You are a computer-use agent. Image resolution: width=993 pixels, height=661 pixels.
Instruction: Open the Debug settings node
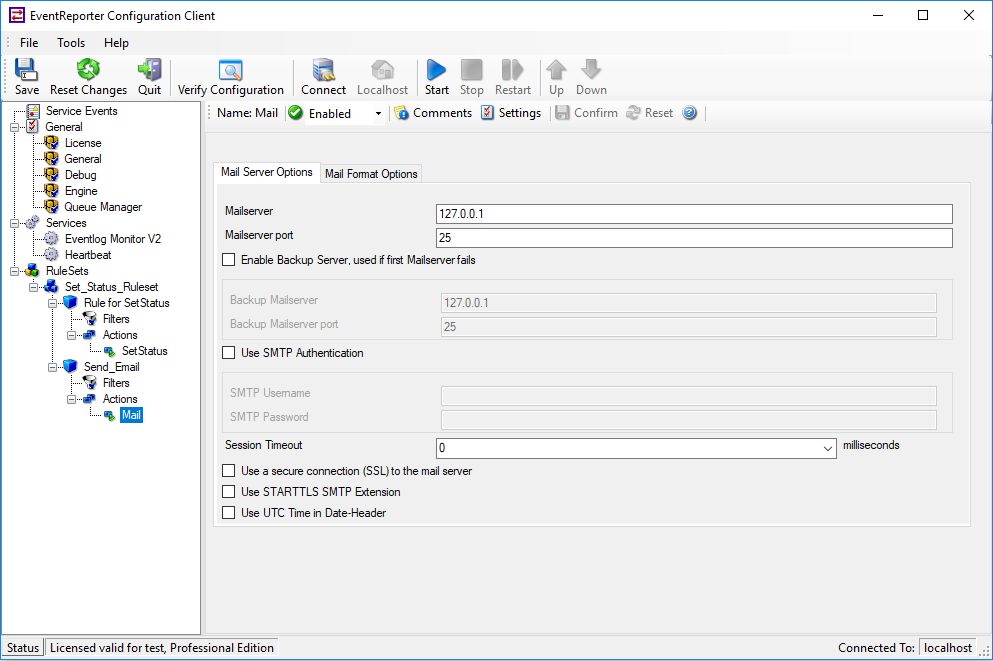tap(80, 175)
